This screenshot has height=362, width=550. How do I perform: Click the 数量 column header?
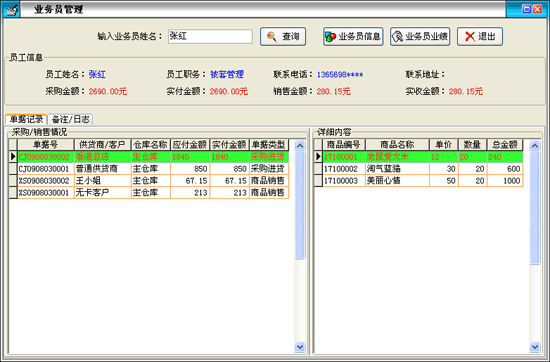(472, 145)
